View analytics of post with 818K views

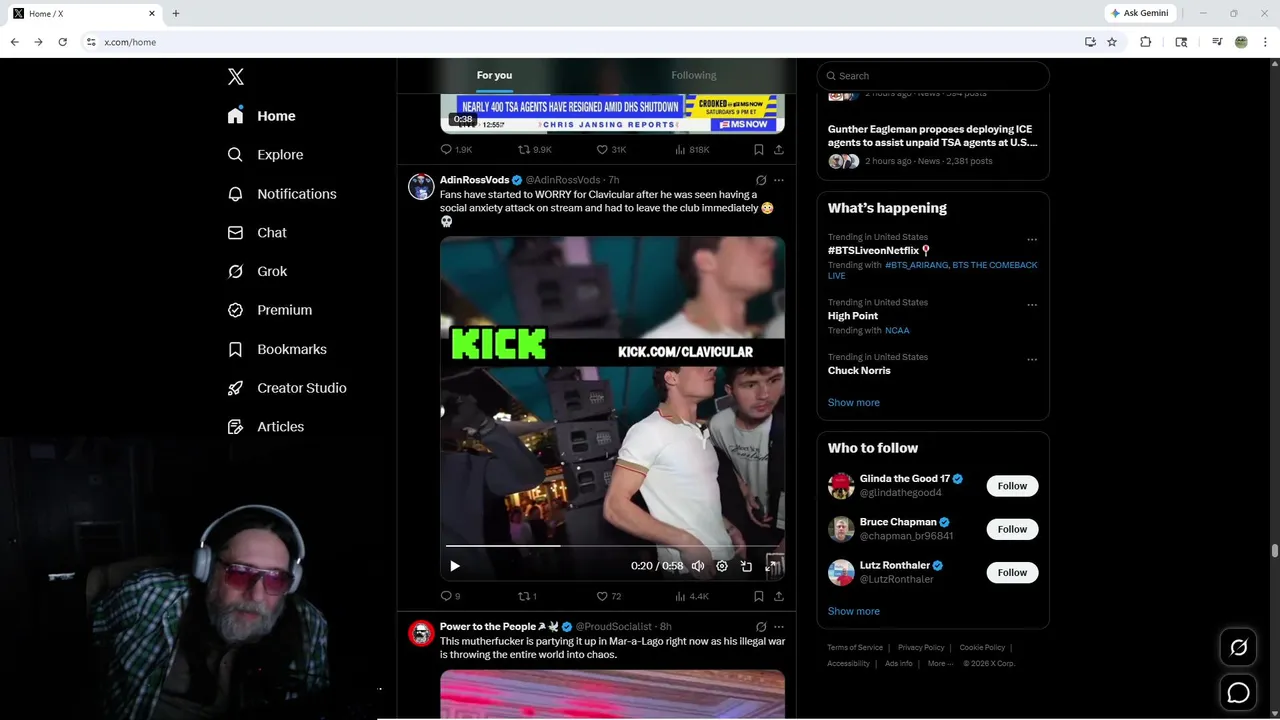click(x=692, y=150)
